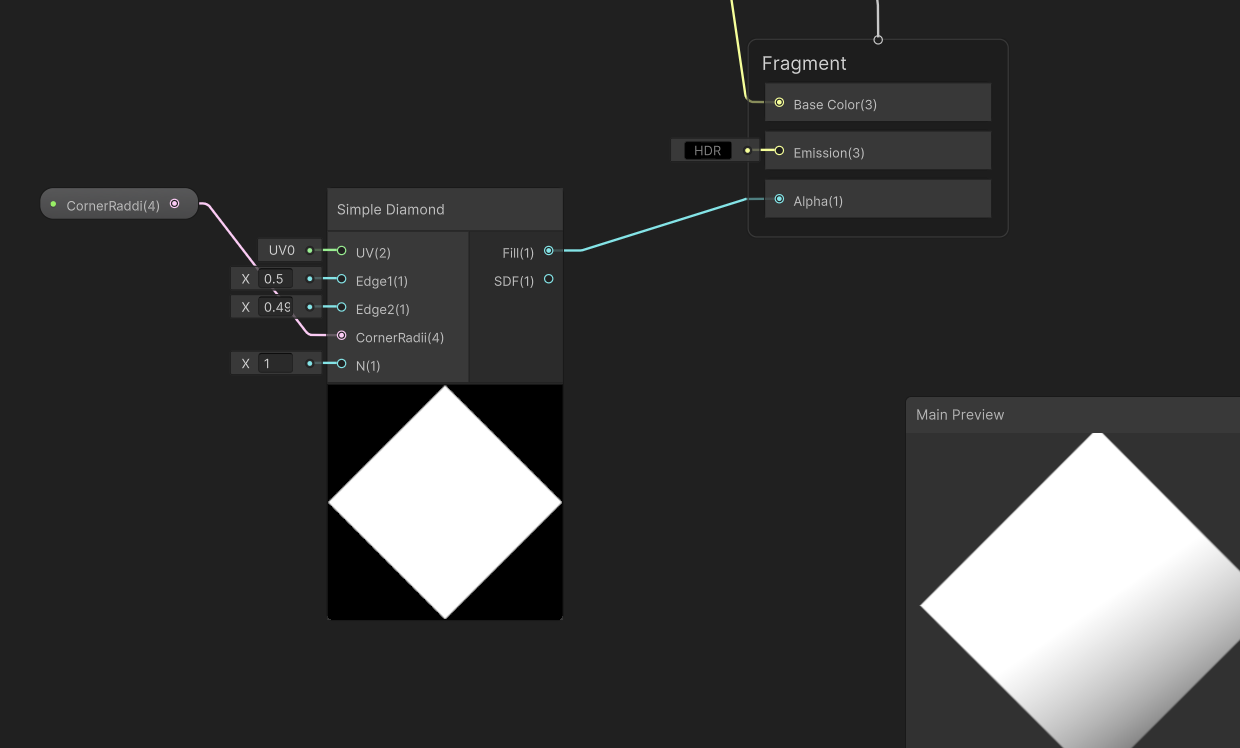Click the Alpha(1) input port
The image size is (1240, 748).
pyautogui.click(x=779, y=199)
